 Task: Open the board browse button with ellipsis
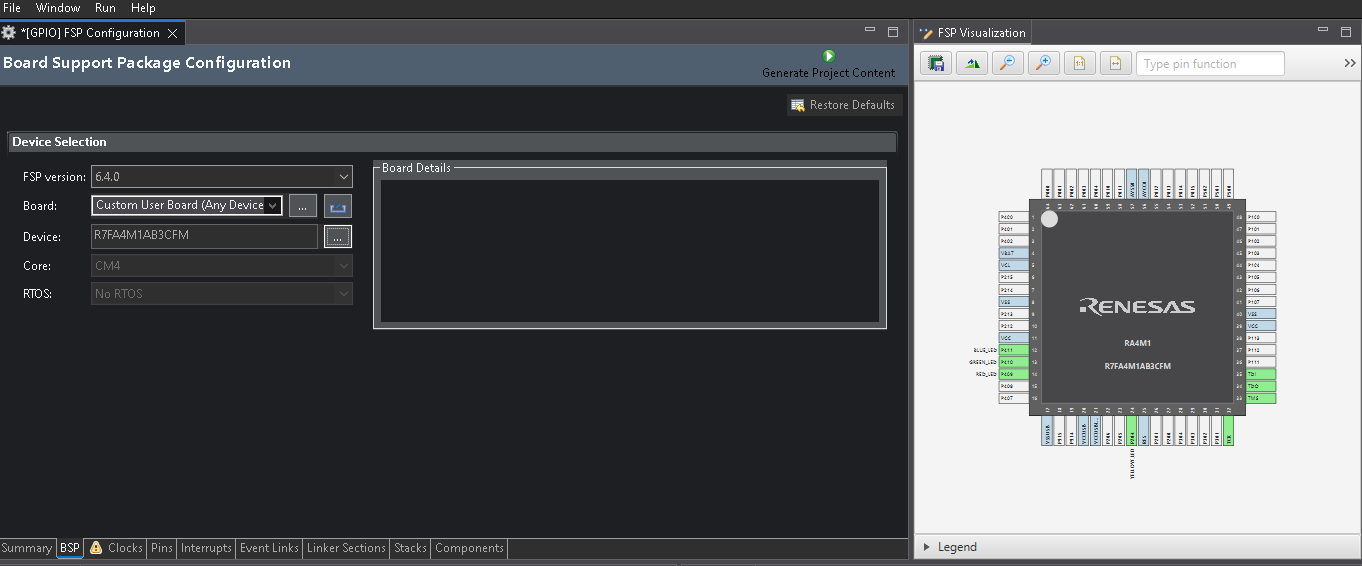click(x=303, y=205)
